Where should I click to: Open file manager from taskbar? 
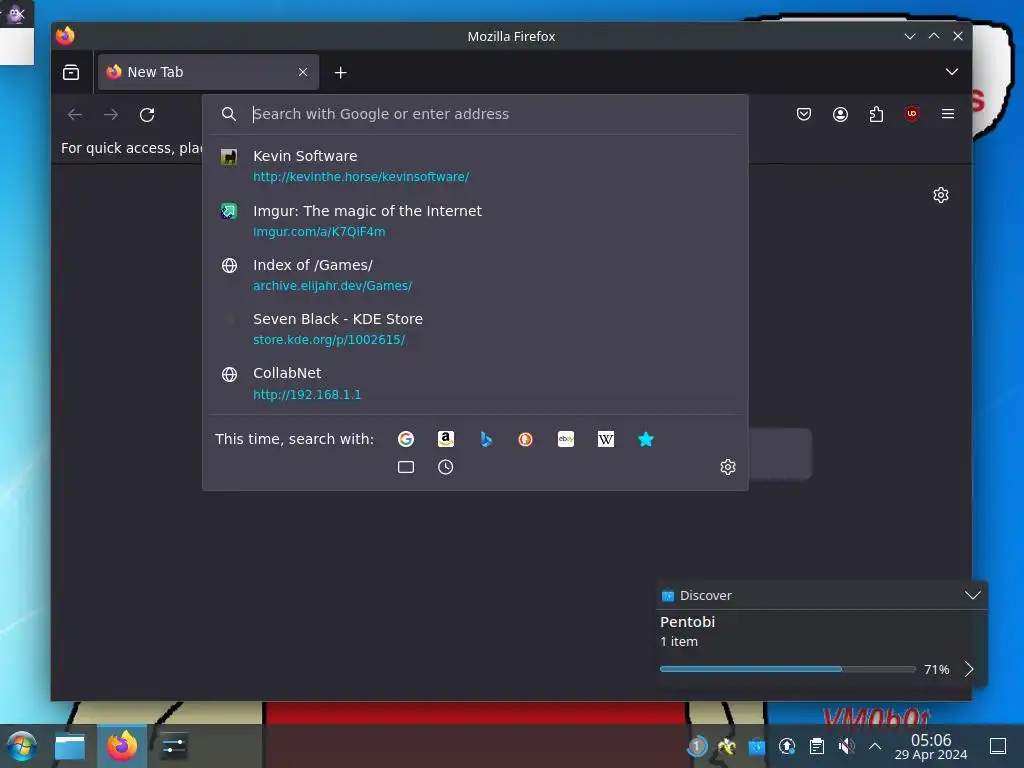pos(70,746)
